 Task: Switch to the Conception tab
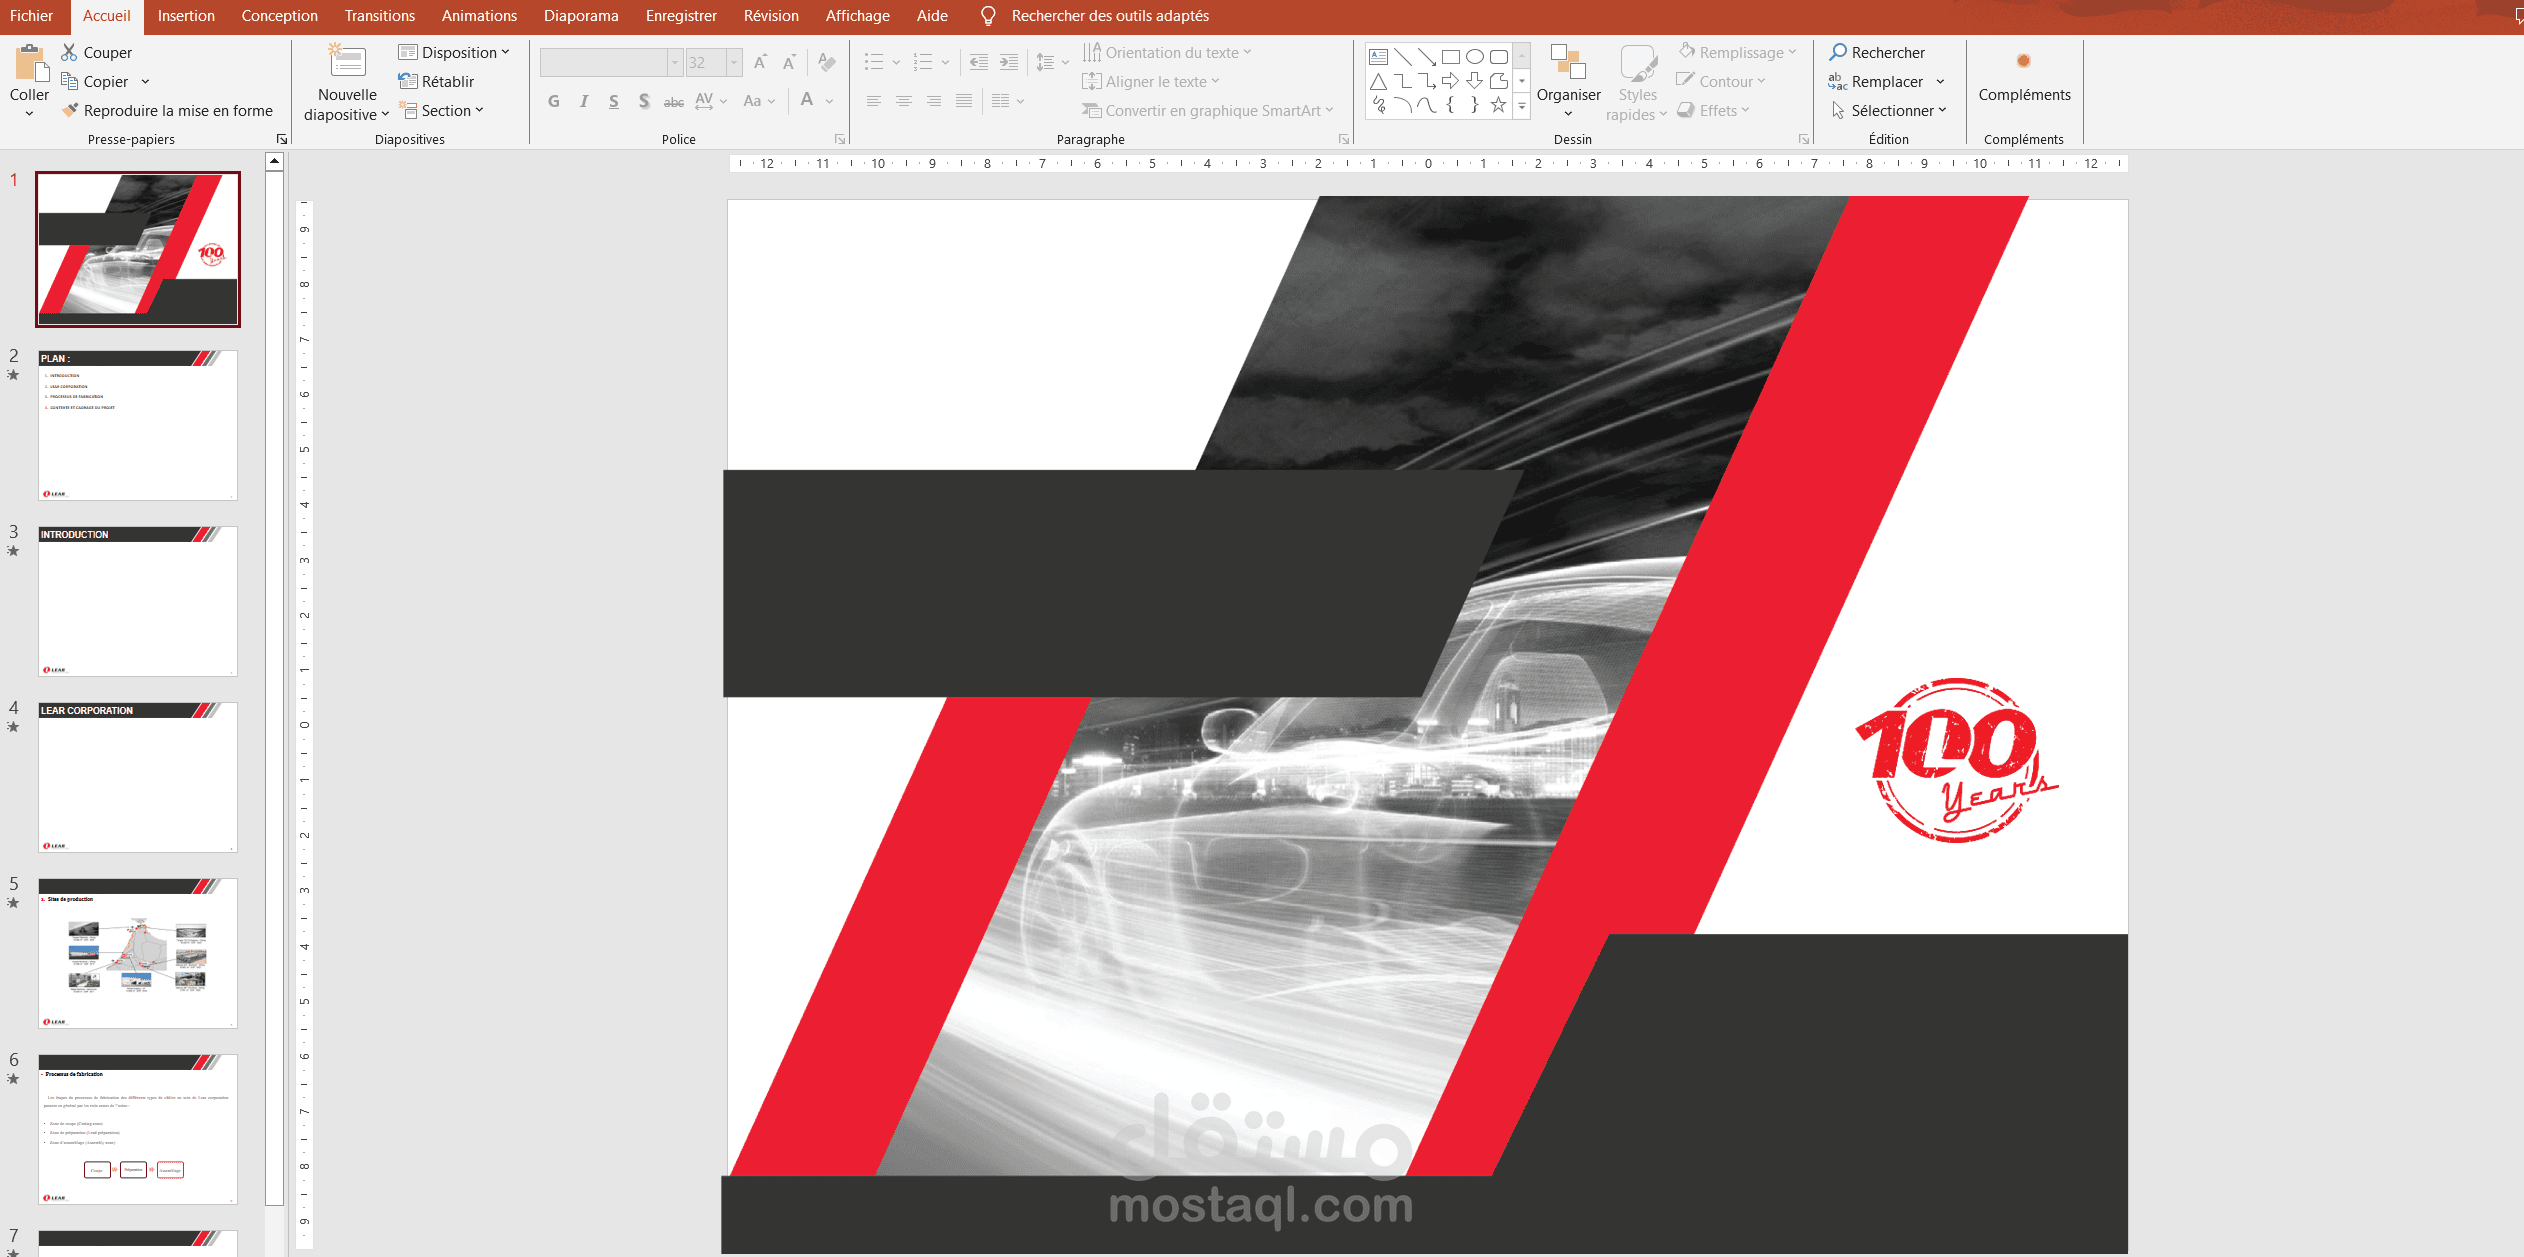tap(280, 16)
